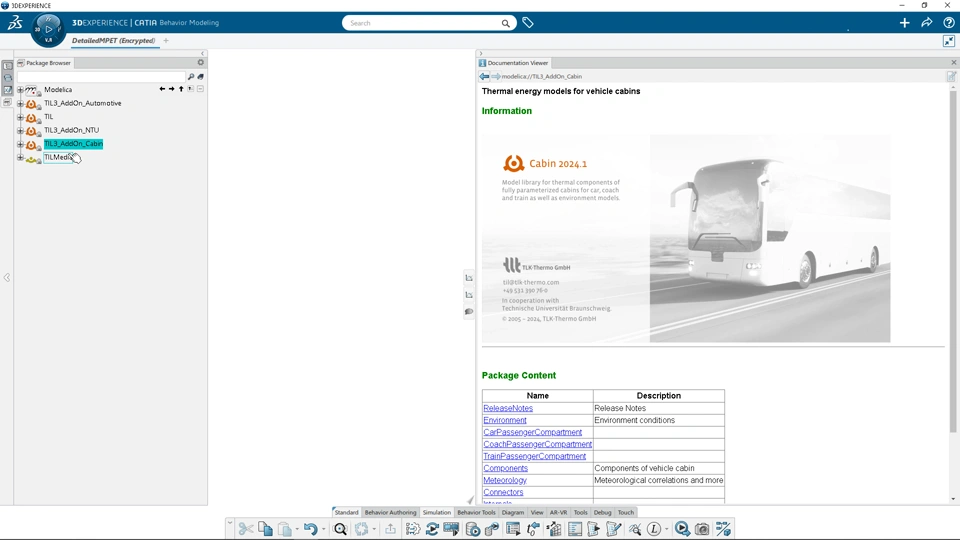The height and width of the screenshot is (540, 960).
Task: Expand the TIL3_AddOn_Cabin node
Action: [x=20, y=144]
